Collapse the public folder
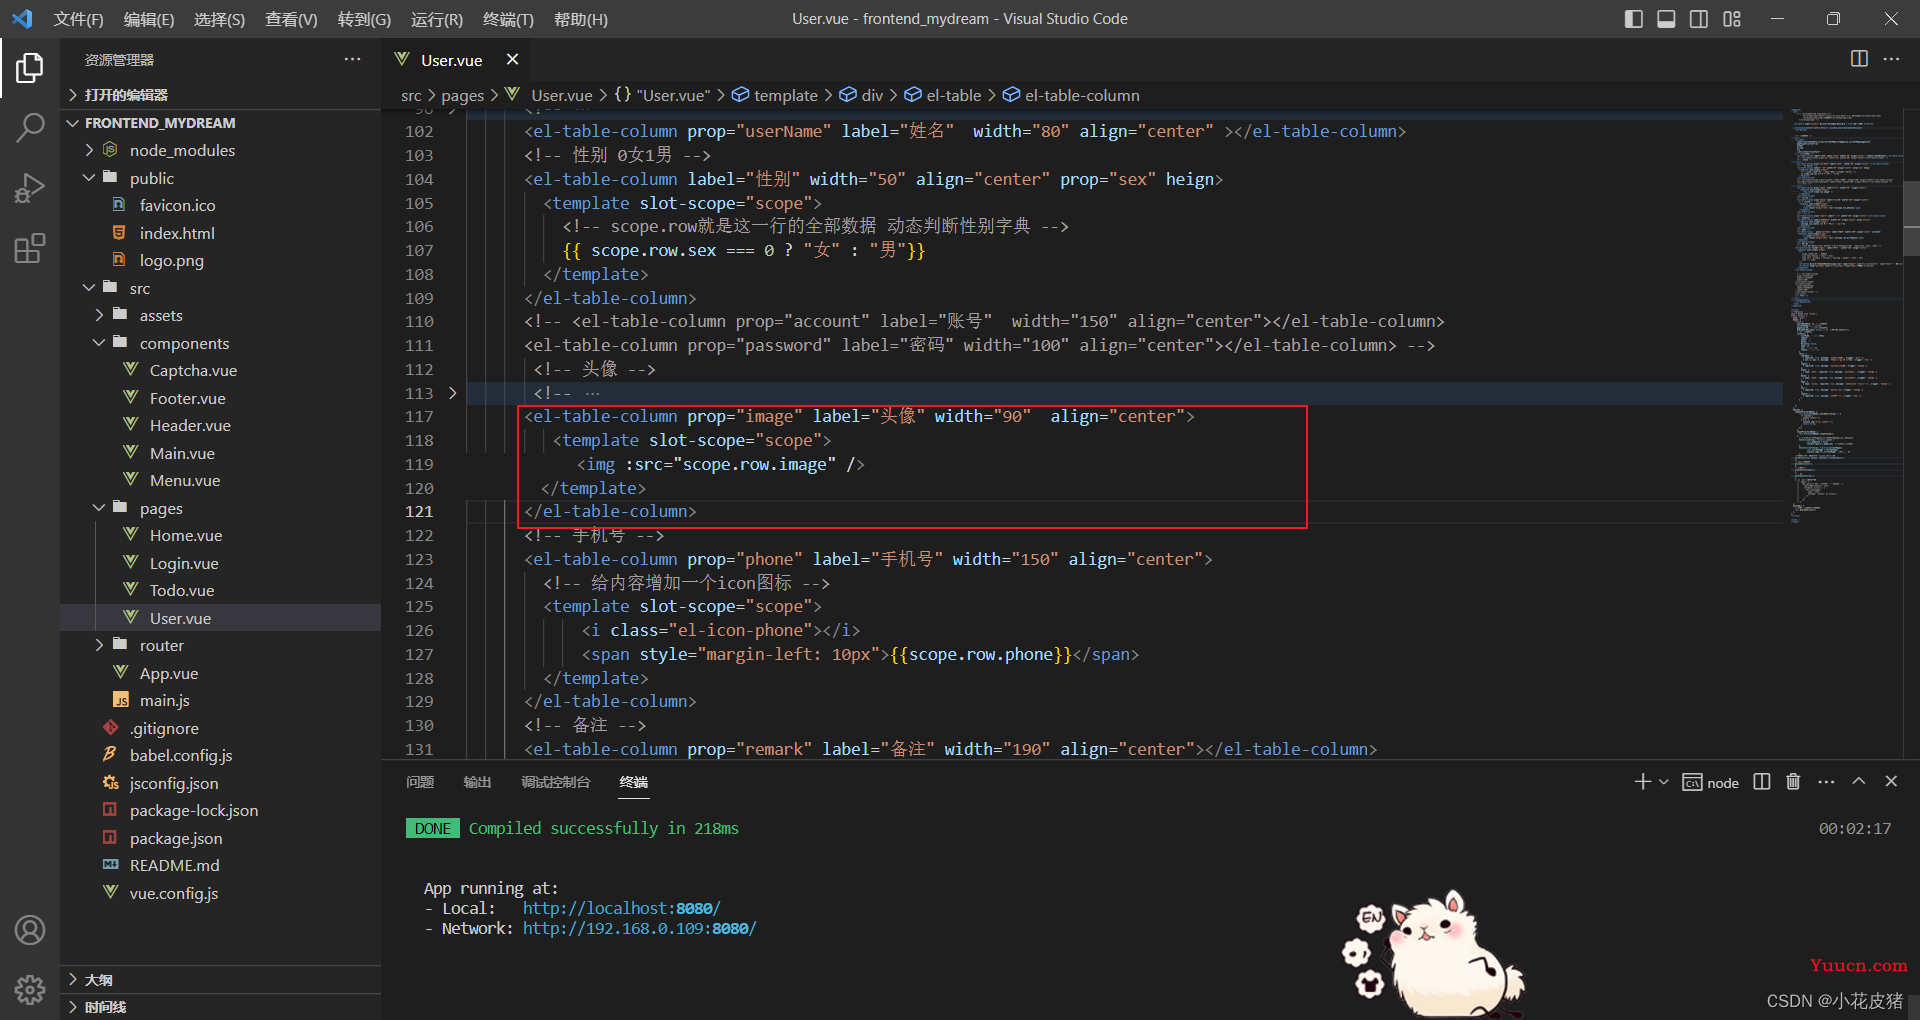 [220, 178]
